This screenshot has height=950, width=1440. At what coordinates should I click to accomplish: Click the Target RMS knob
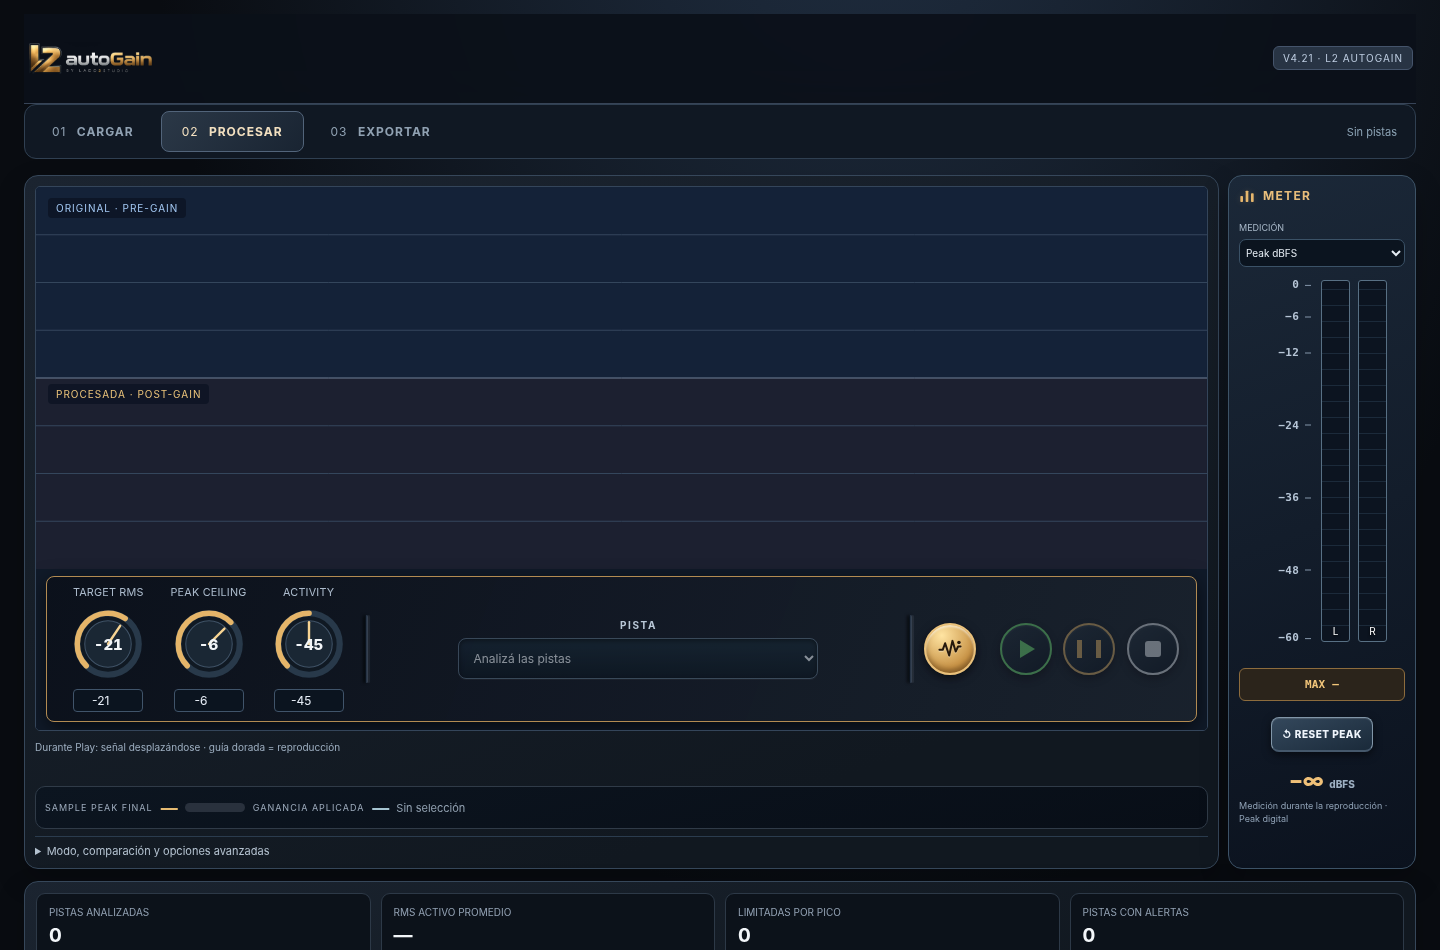click(108, 644)
